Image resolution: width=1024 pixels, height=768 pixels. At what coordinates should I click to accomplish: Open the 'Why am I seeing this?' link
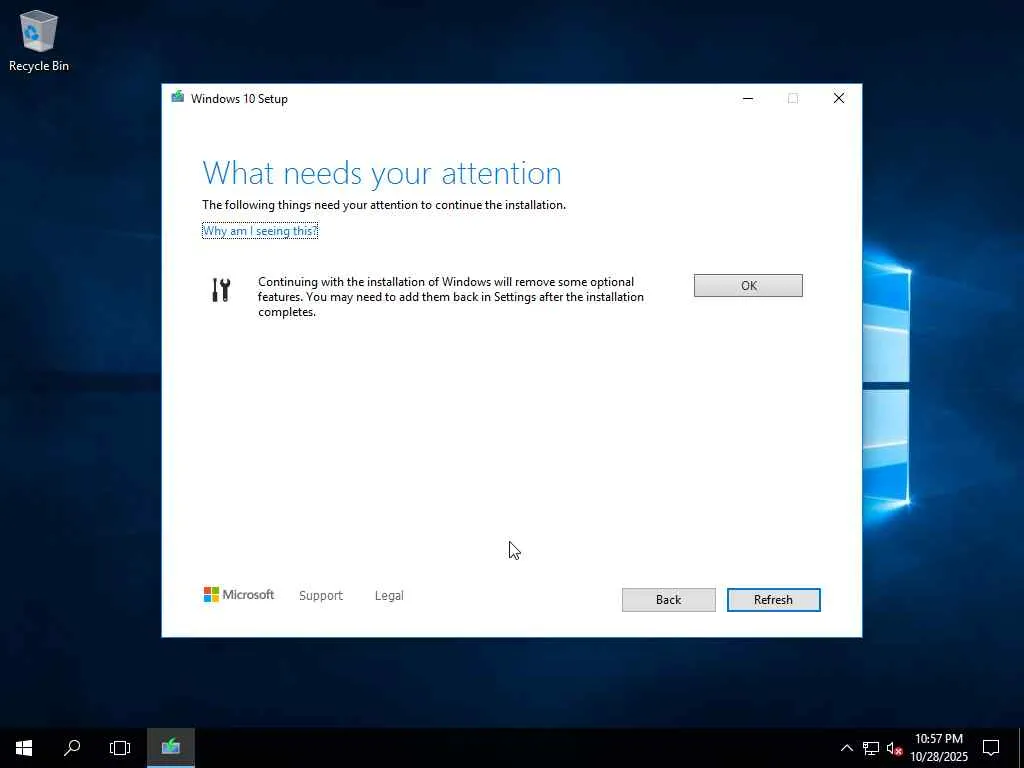tap(260, 231)
